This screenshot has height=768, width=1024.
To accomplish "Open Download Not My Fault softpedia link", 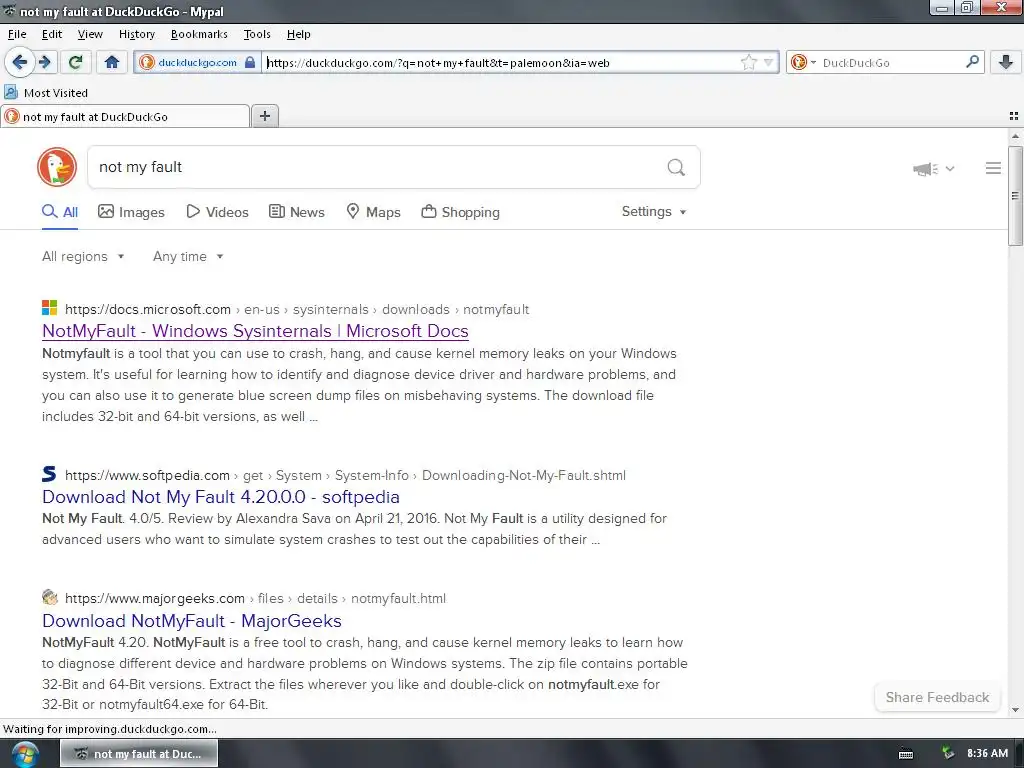I will click(x=221, y=497).
